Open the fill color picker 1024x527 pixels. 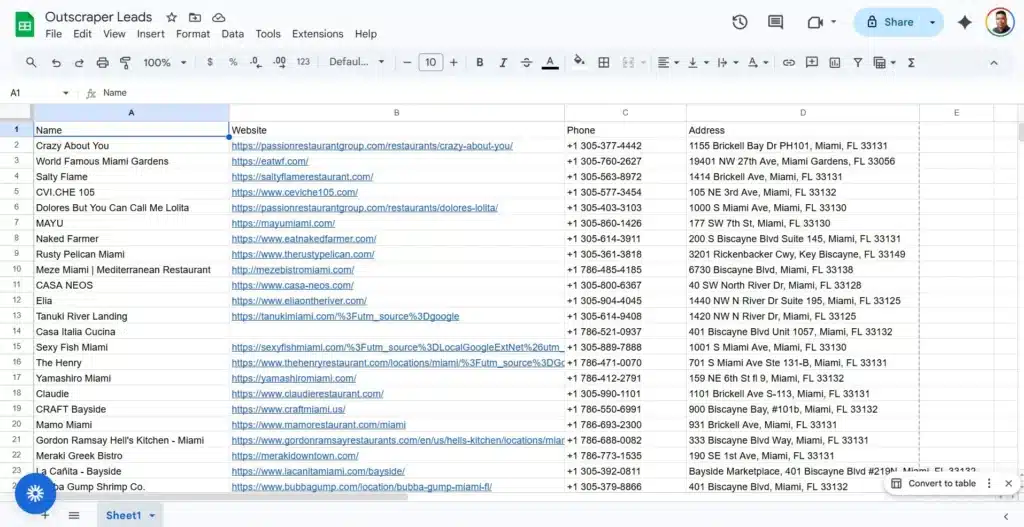(579, 61)
